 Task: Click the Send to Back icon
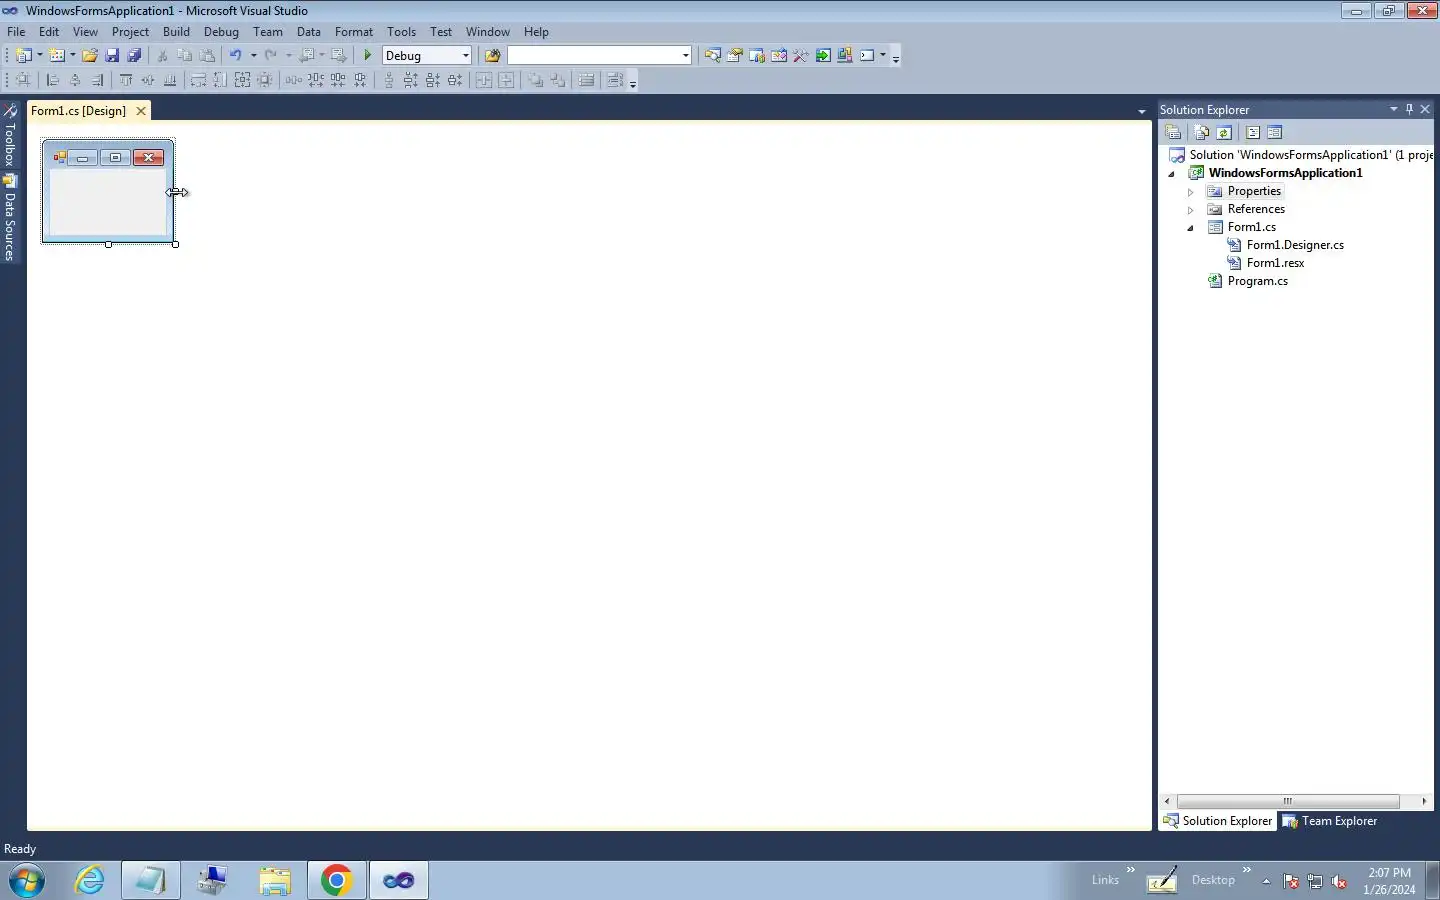(x=557, y=80)
